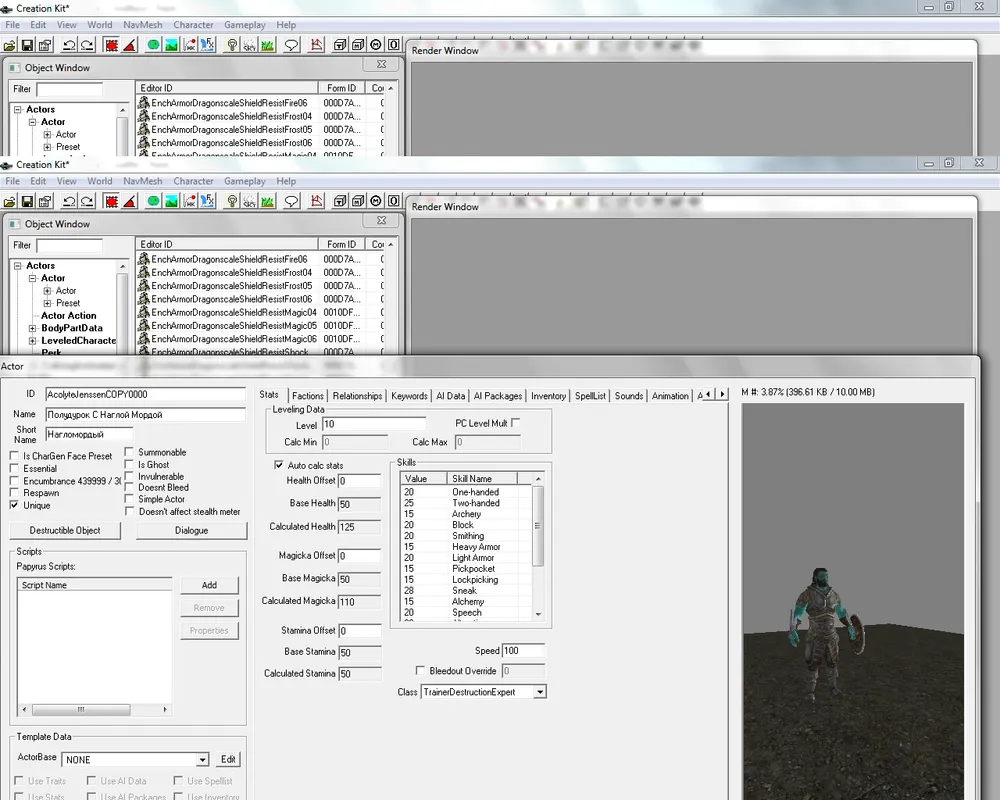Click the speech bubble dialogue icon in lower toolbar
The image size is (1000, 800).
click(291, 201)
